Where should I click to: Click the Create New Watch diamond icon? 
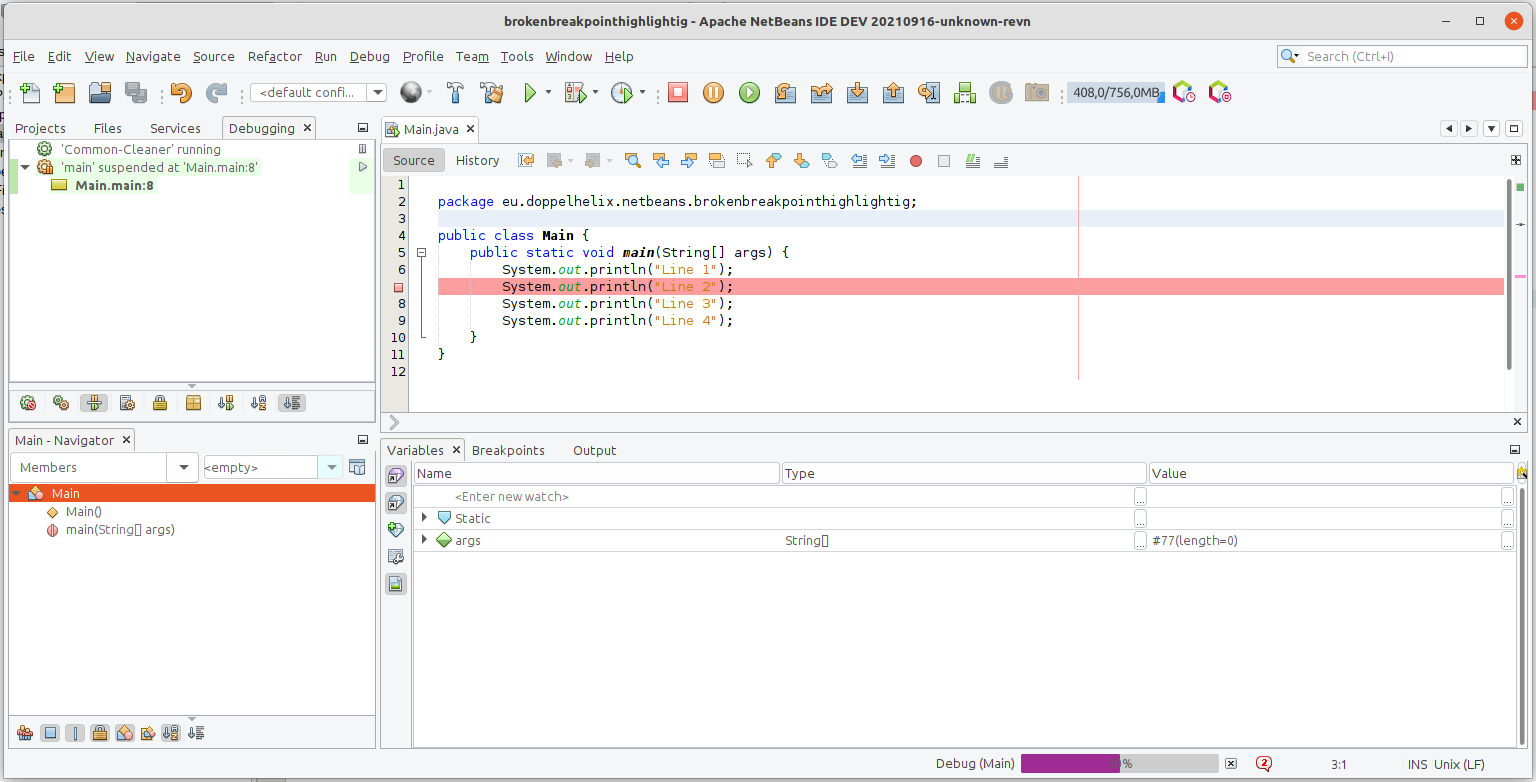pos(396,529)
